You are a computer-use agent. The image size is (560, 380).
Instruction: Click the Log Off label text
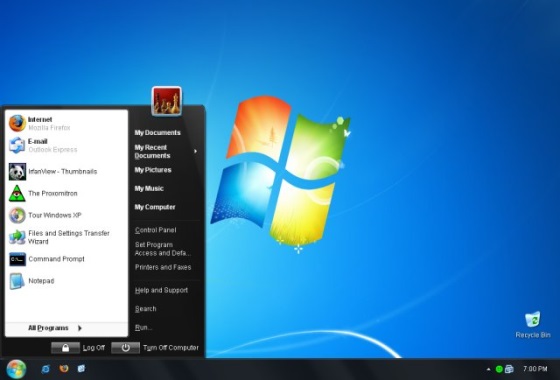coord(94,348)
